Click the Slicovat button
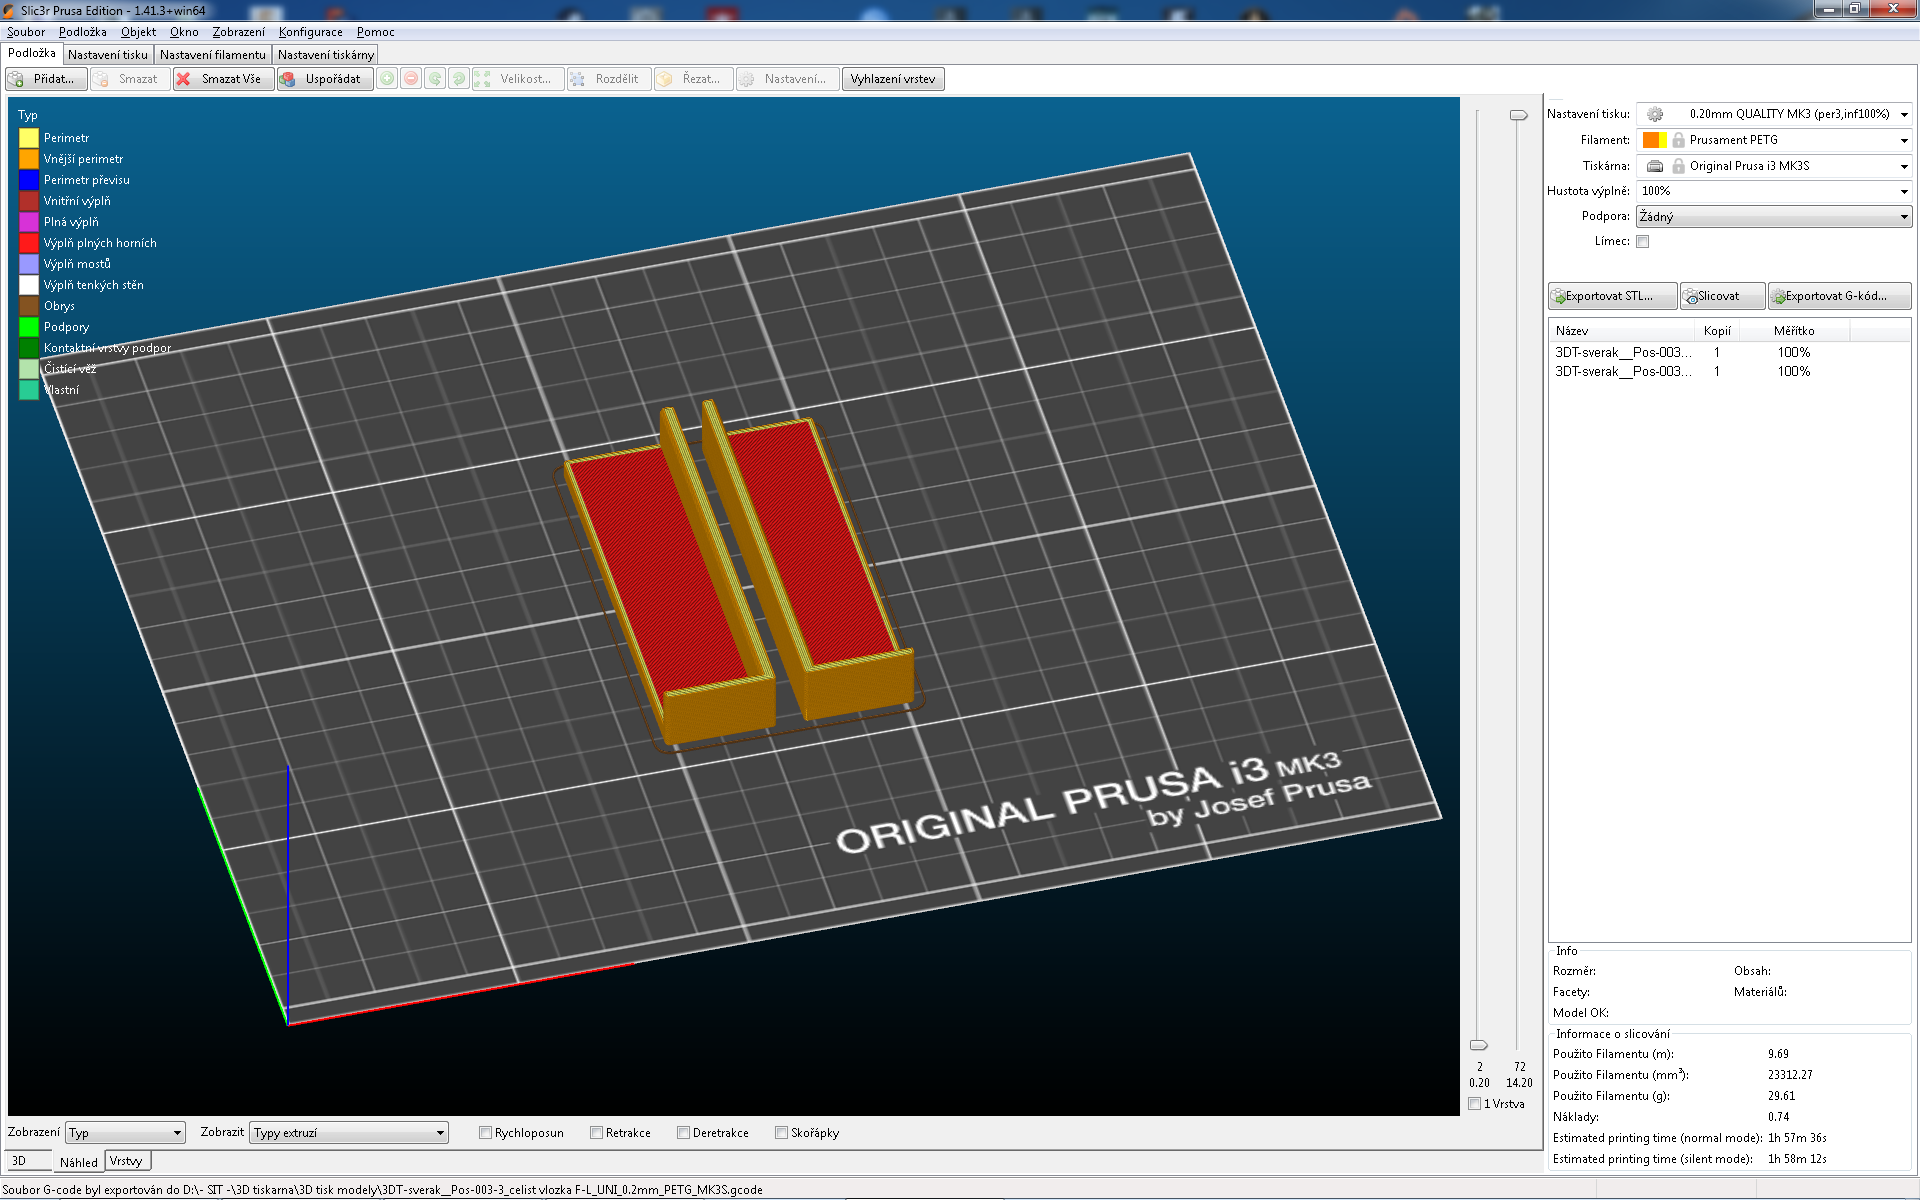The width and height of the screenshot is (1920, 1200). [1722, 296]
